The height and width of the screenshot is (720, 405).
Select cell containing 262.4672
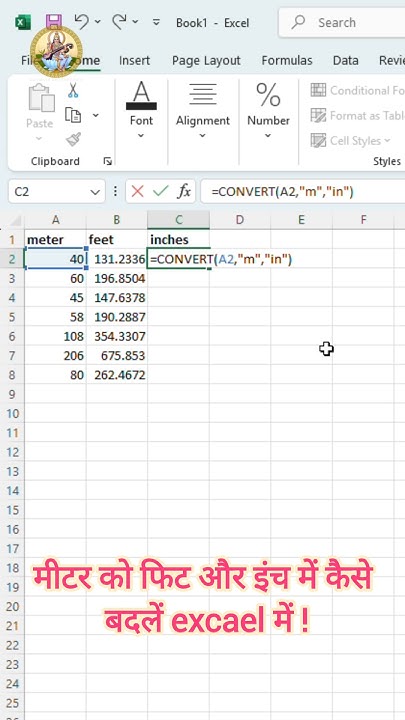[117, 375]
